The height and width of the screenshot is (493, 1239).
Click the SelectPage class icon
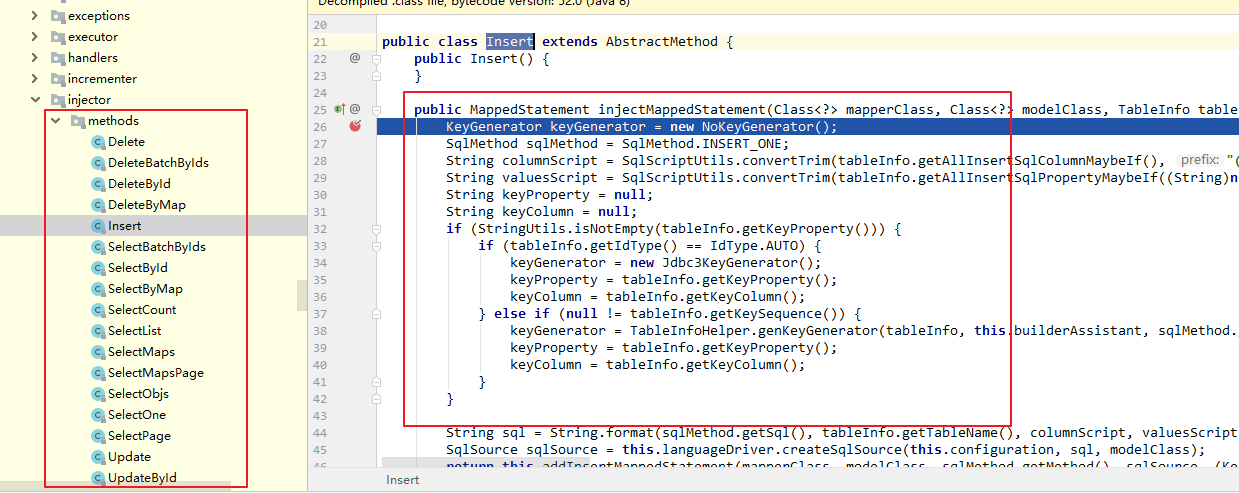[98, 436]
